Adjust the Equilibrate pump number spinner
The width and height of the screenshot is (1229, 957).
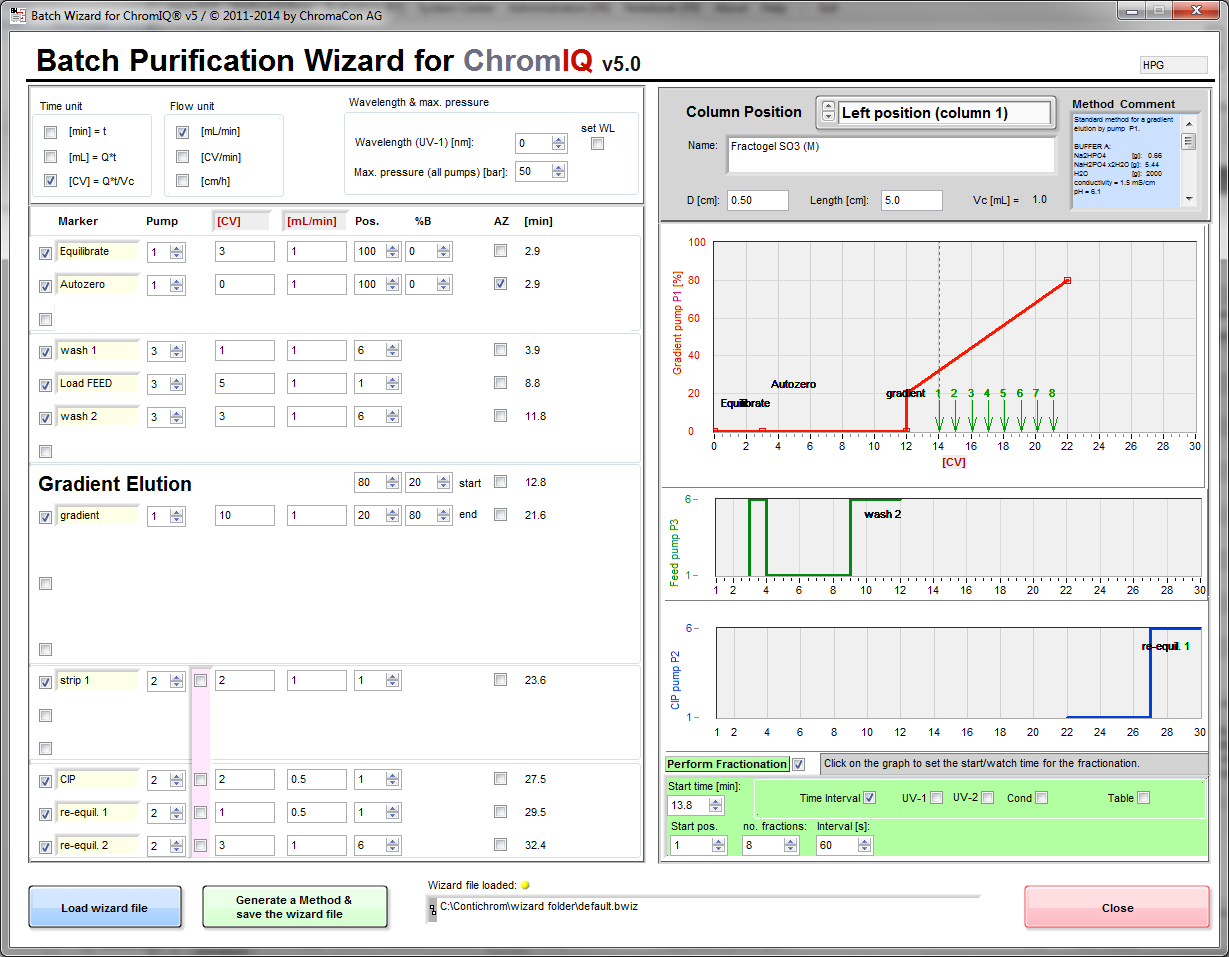tap(177, 252)
